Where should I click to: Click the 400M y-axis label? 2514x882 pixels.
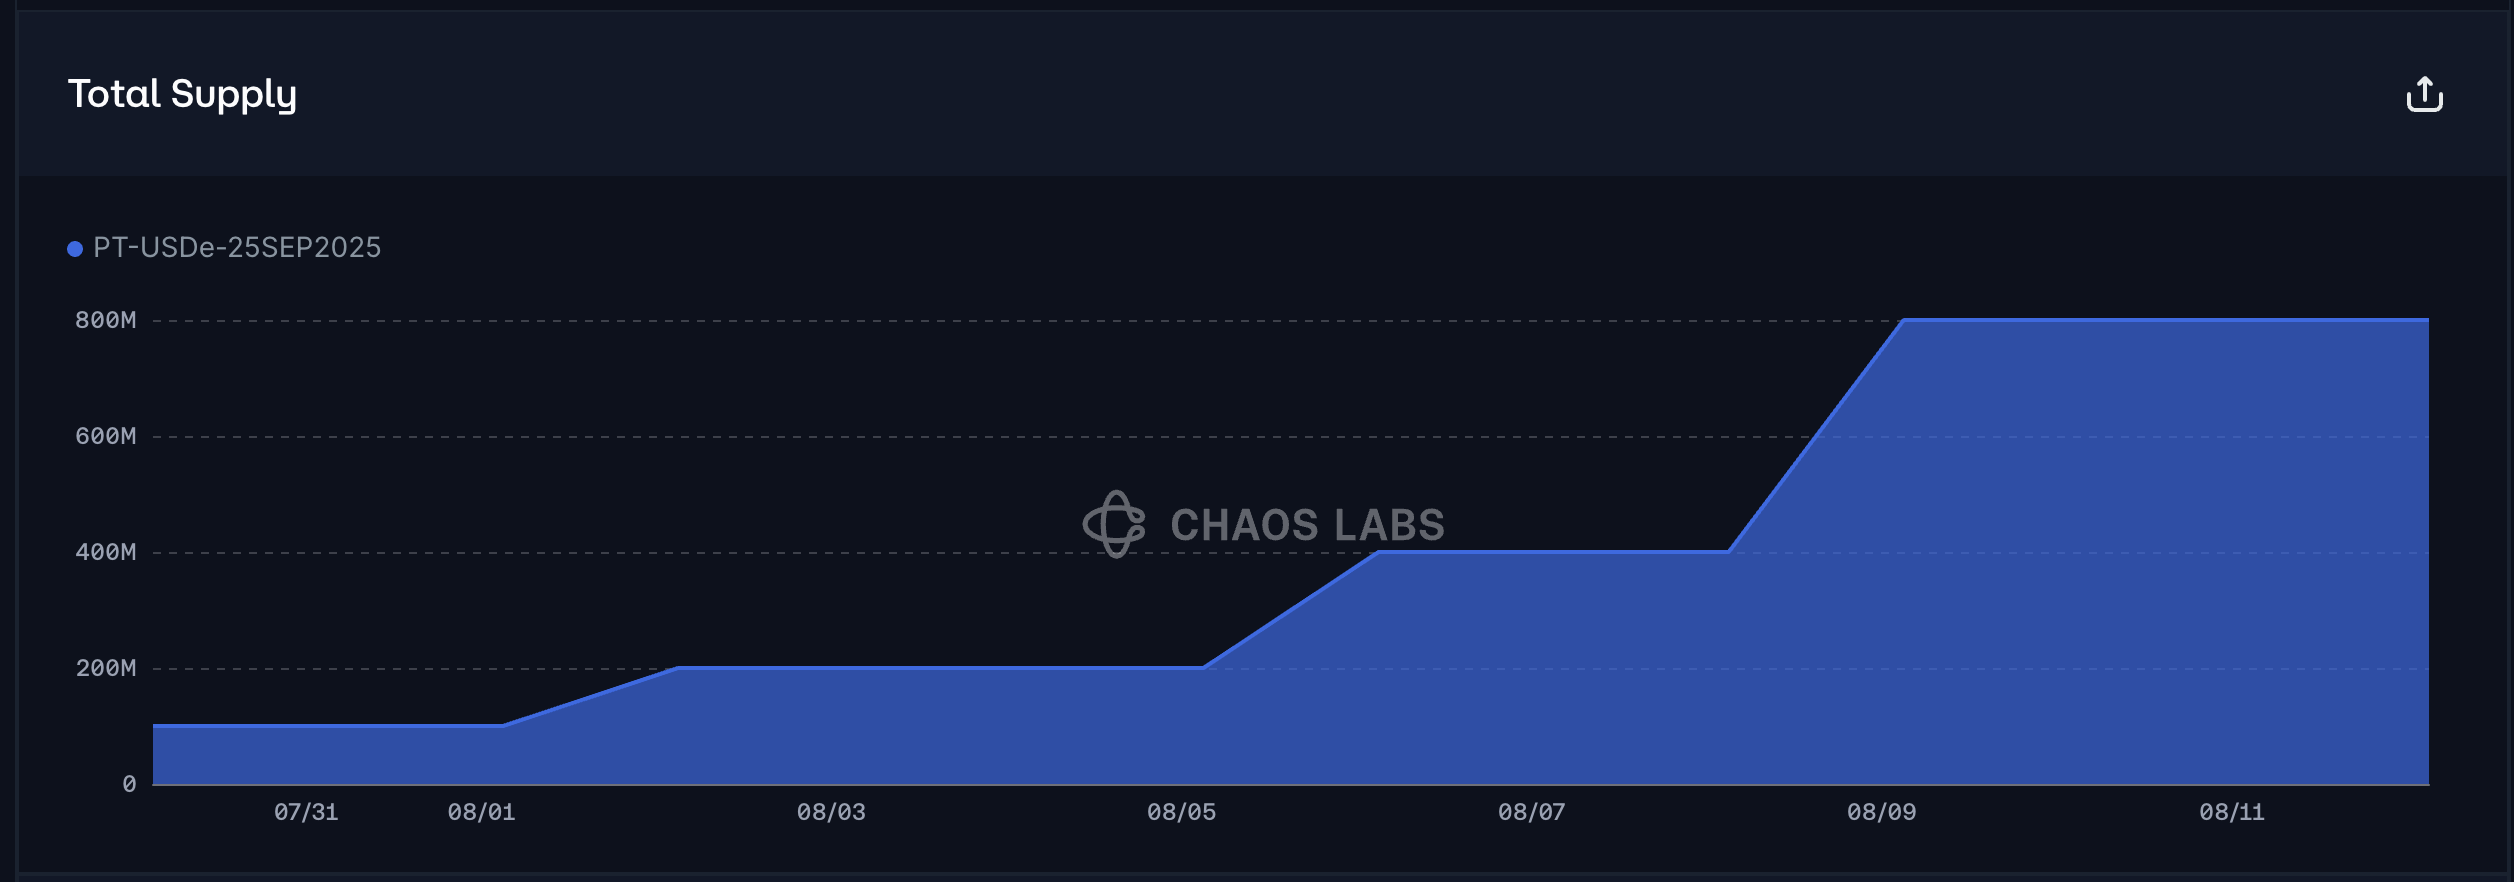pyautogui.click(x=105, y=552)
